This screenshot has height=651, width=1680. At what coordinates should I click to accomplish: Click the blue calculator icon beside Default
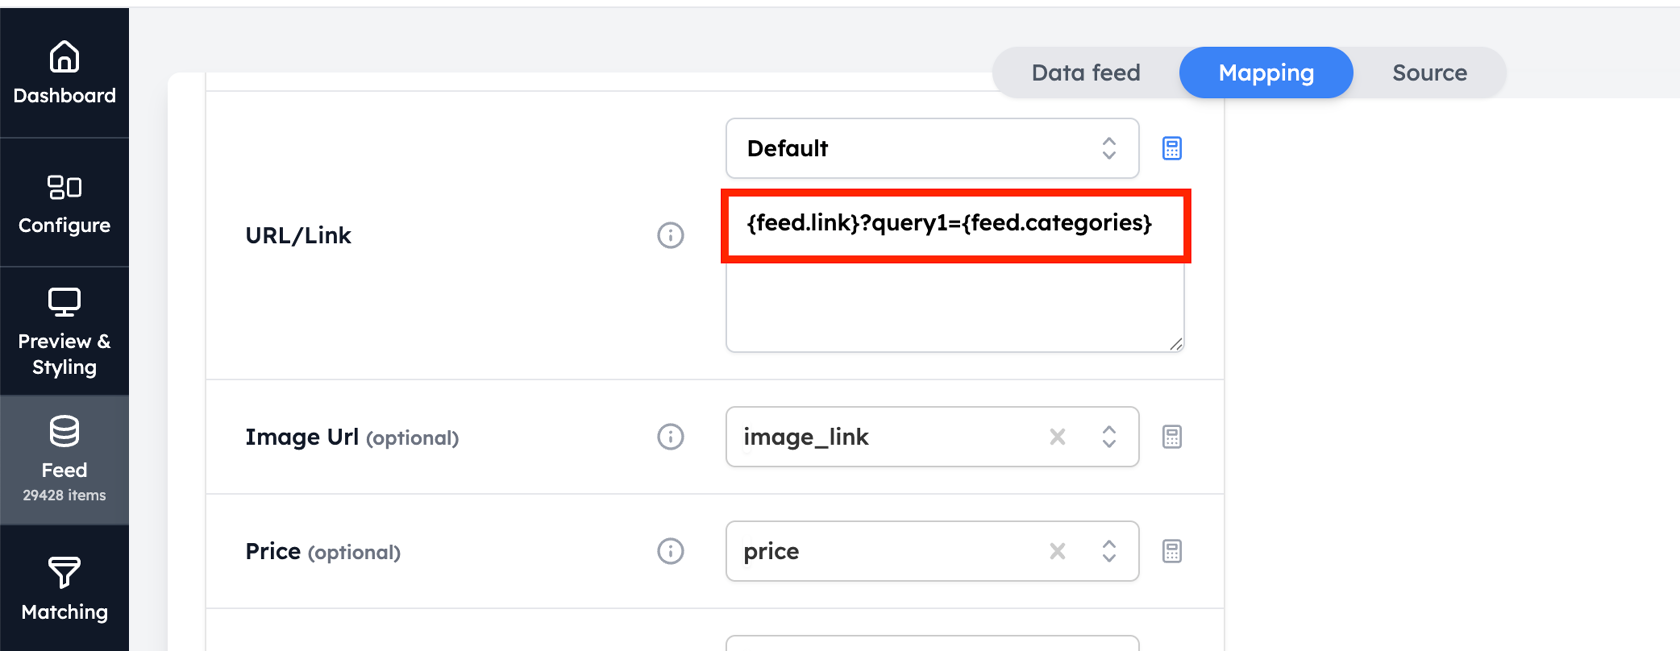pyautogui.click(x=1172, y=148)
